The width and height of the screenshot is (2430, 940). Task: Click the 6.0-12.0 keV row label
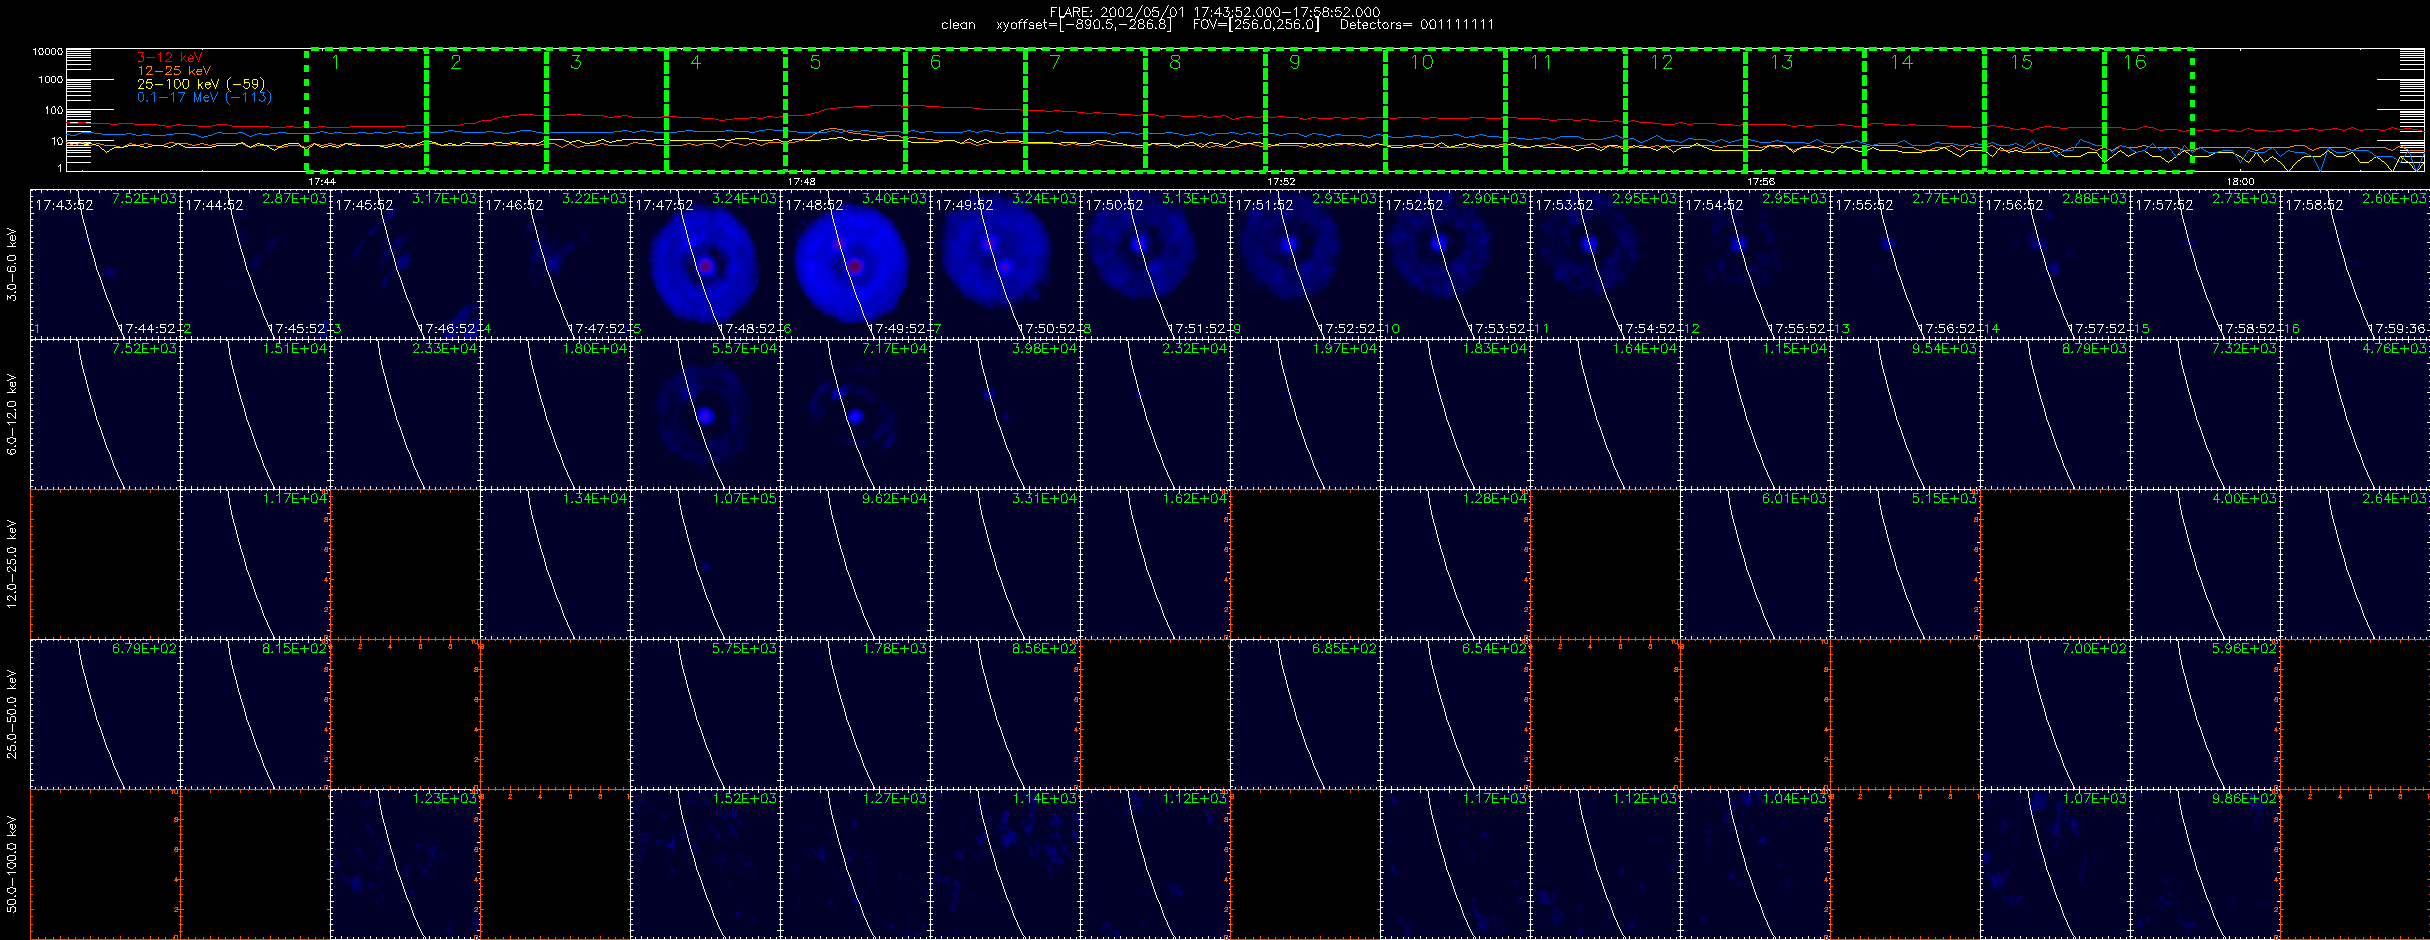12,414
